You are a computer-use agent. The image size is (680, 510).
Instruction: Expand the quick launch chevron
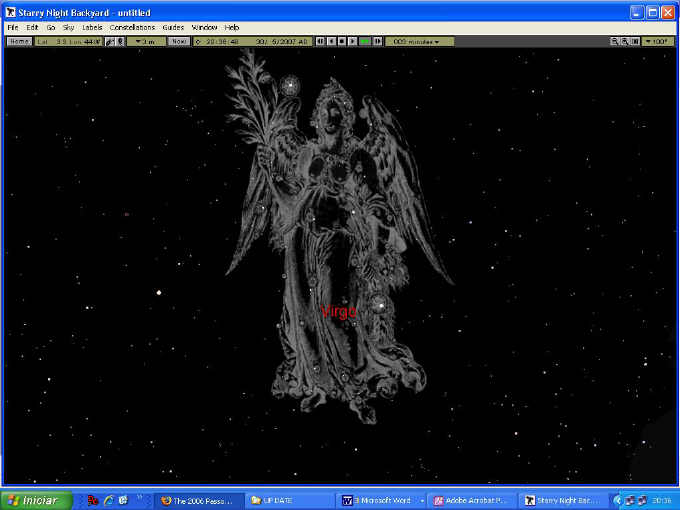pyautogui.click(x=140, y=497)
